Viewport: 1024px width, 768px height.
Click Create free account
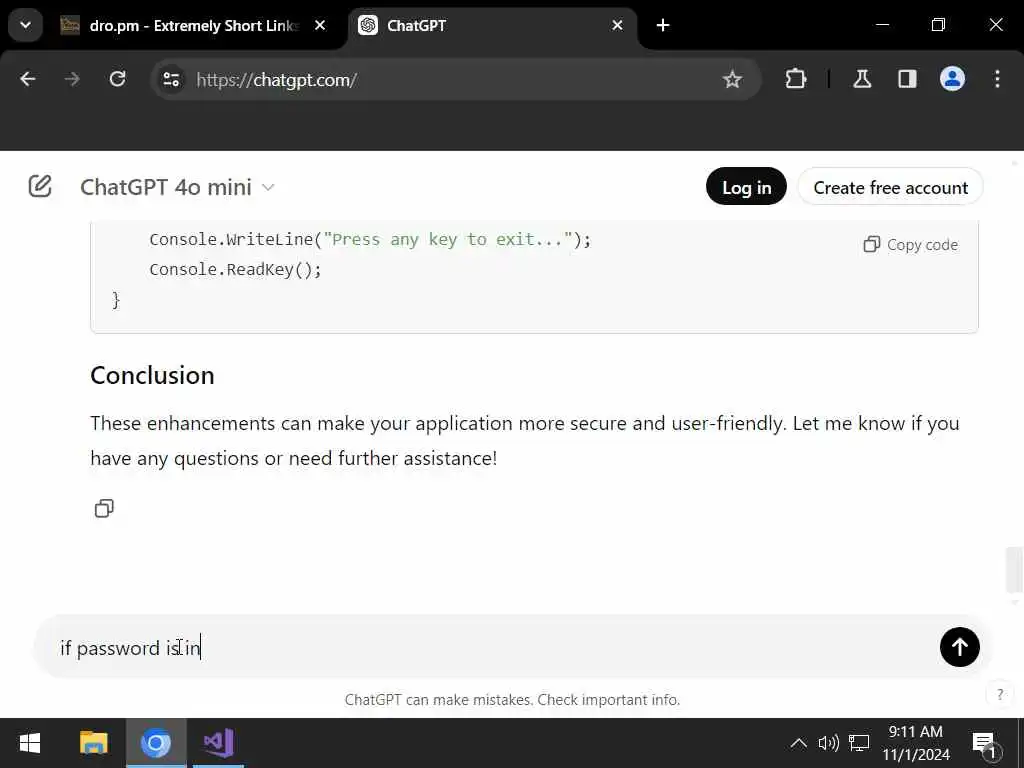pyautogui.click(x=890, y=187)
